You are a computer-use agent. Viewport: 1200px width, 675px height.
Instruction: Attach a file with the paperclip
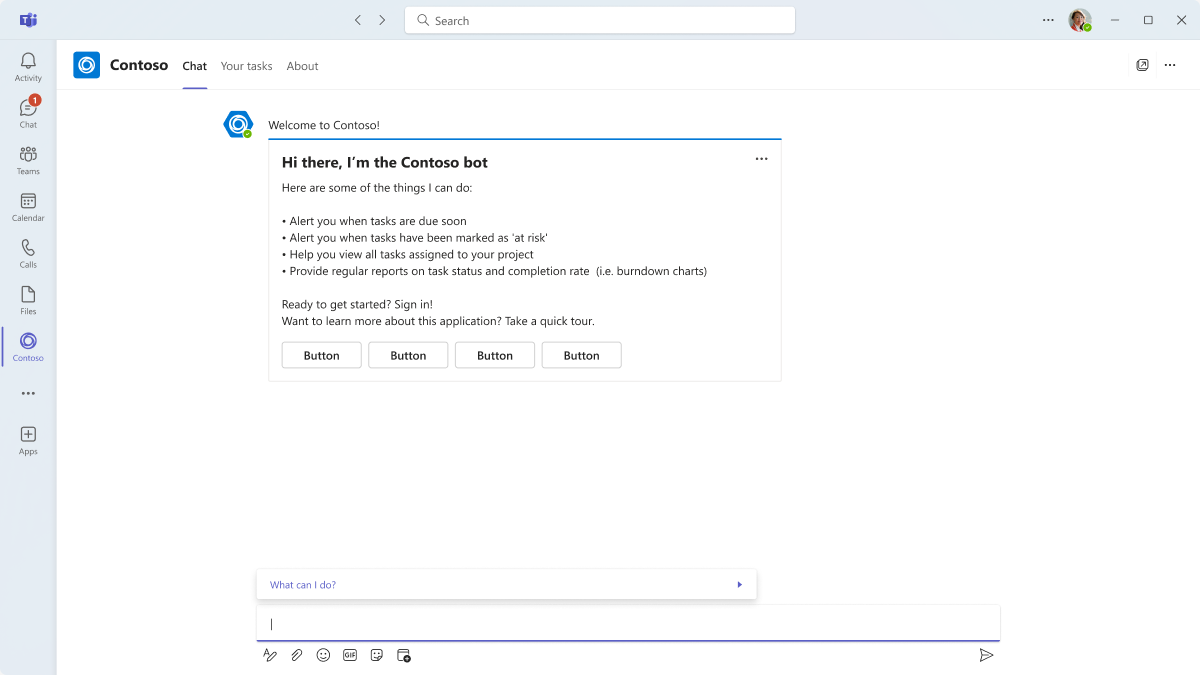(296, 655)
